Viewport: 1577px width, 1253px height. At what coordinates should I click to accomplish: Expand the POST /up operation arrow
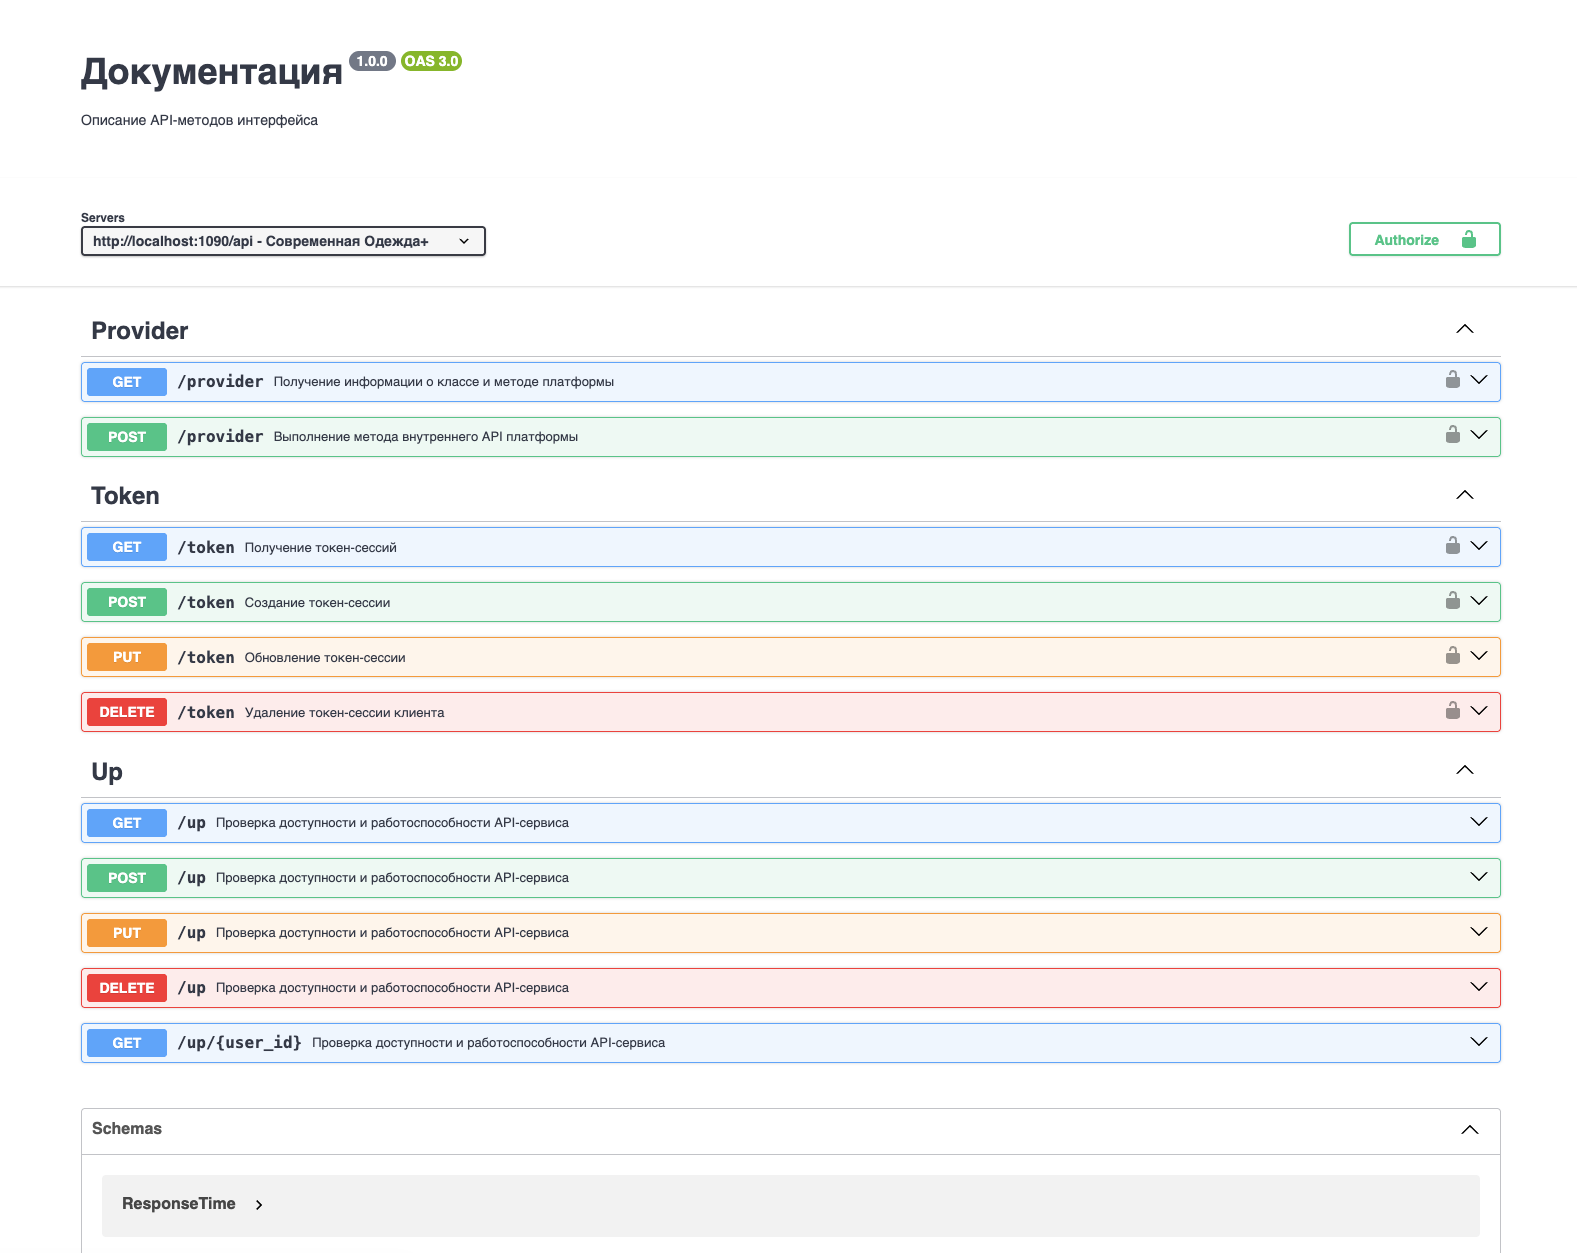[1479, 877]
